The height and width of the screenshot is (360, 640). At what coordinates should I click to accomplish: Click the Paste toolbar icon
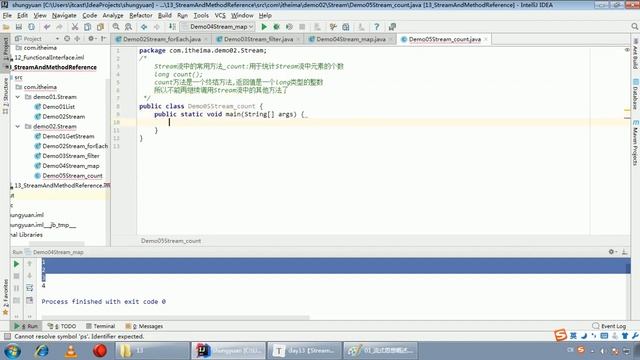[100, 27]
